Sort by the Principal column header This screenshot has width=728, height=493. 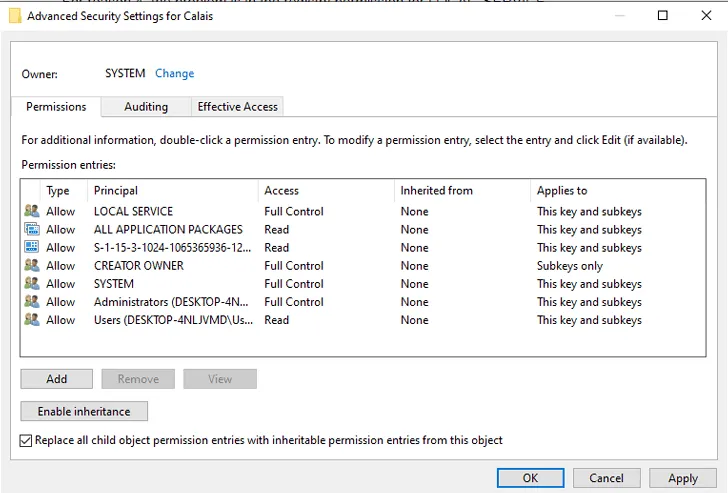173,190
